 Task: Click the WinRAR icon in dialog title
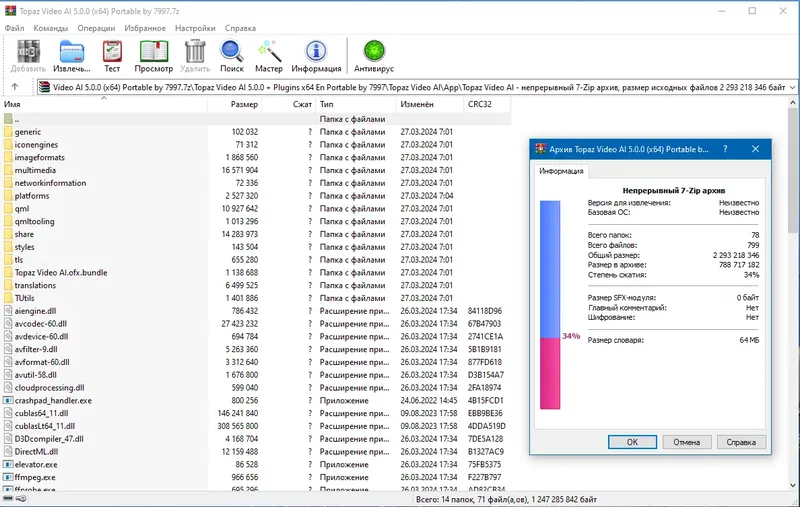(x=540, y=149)
